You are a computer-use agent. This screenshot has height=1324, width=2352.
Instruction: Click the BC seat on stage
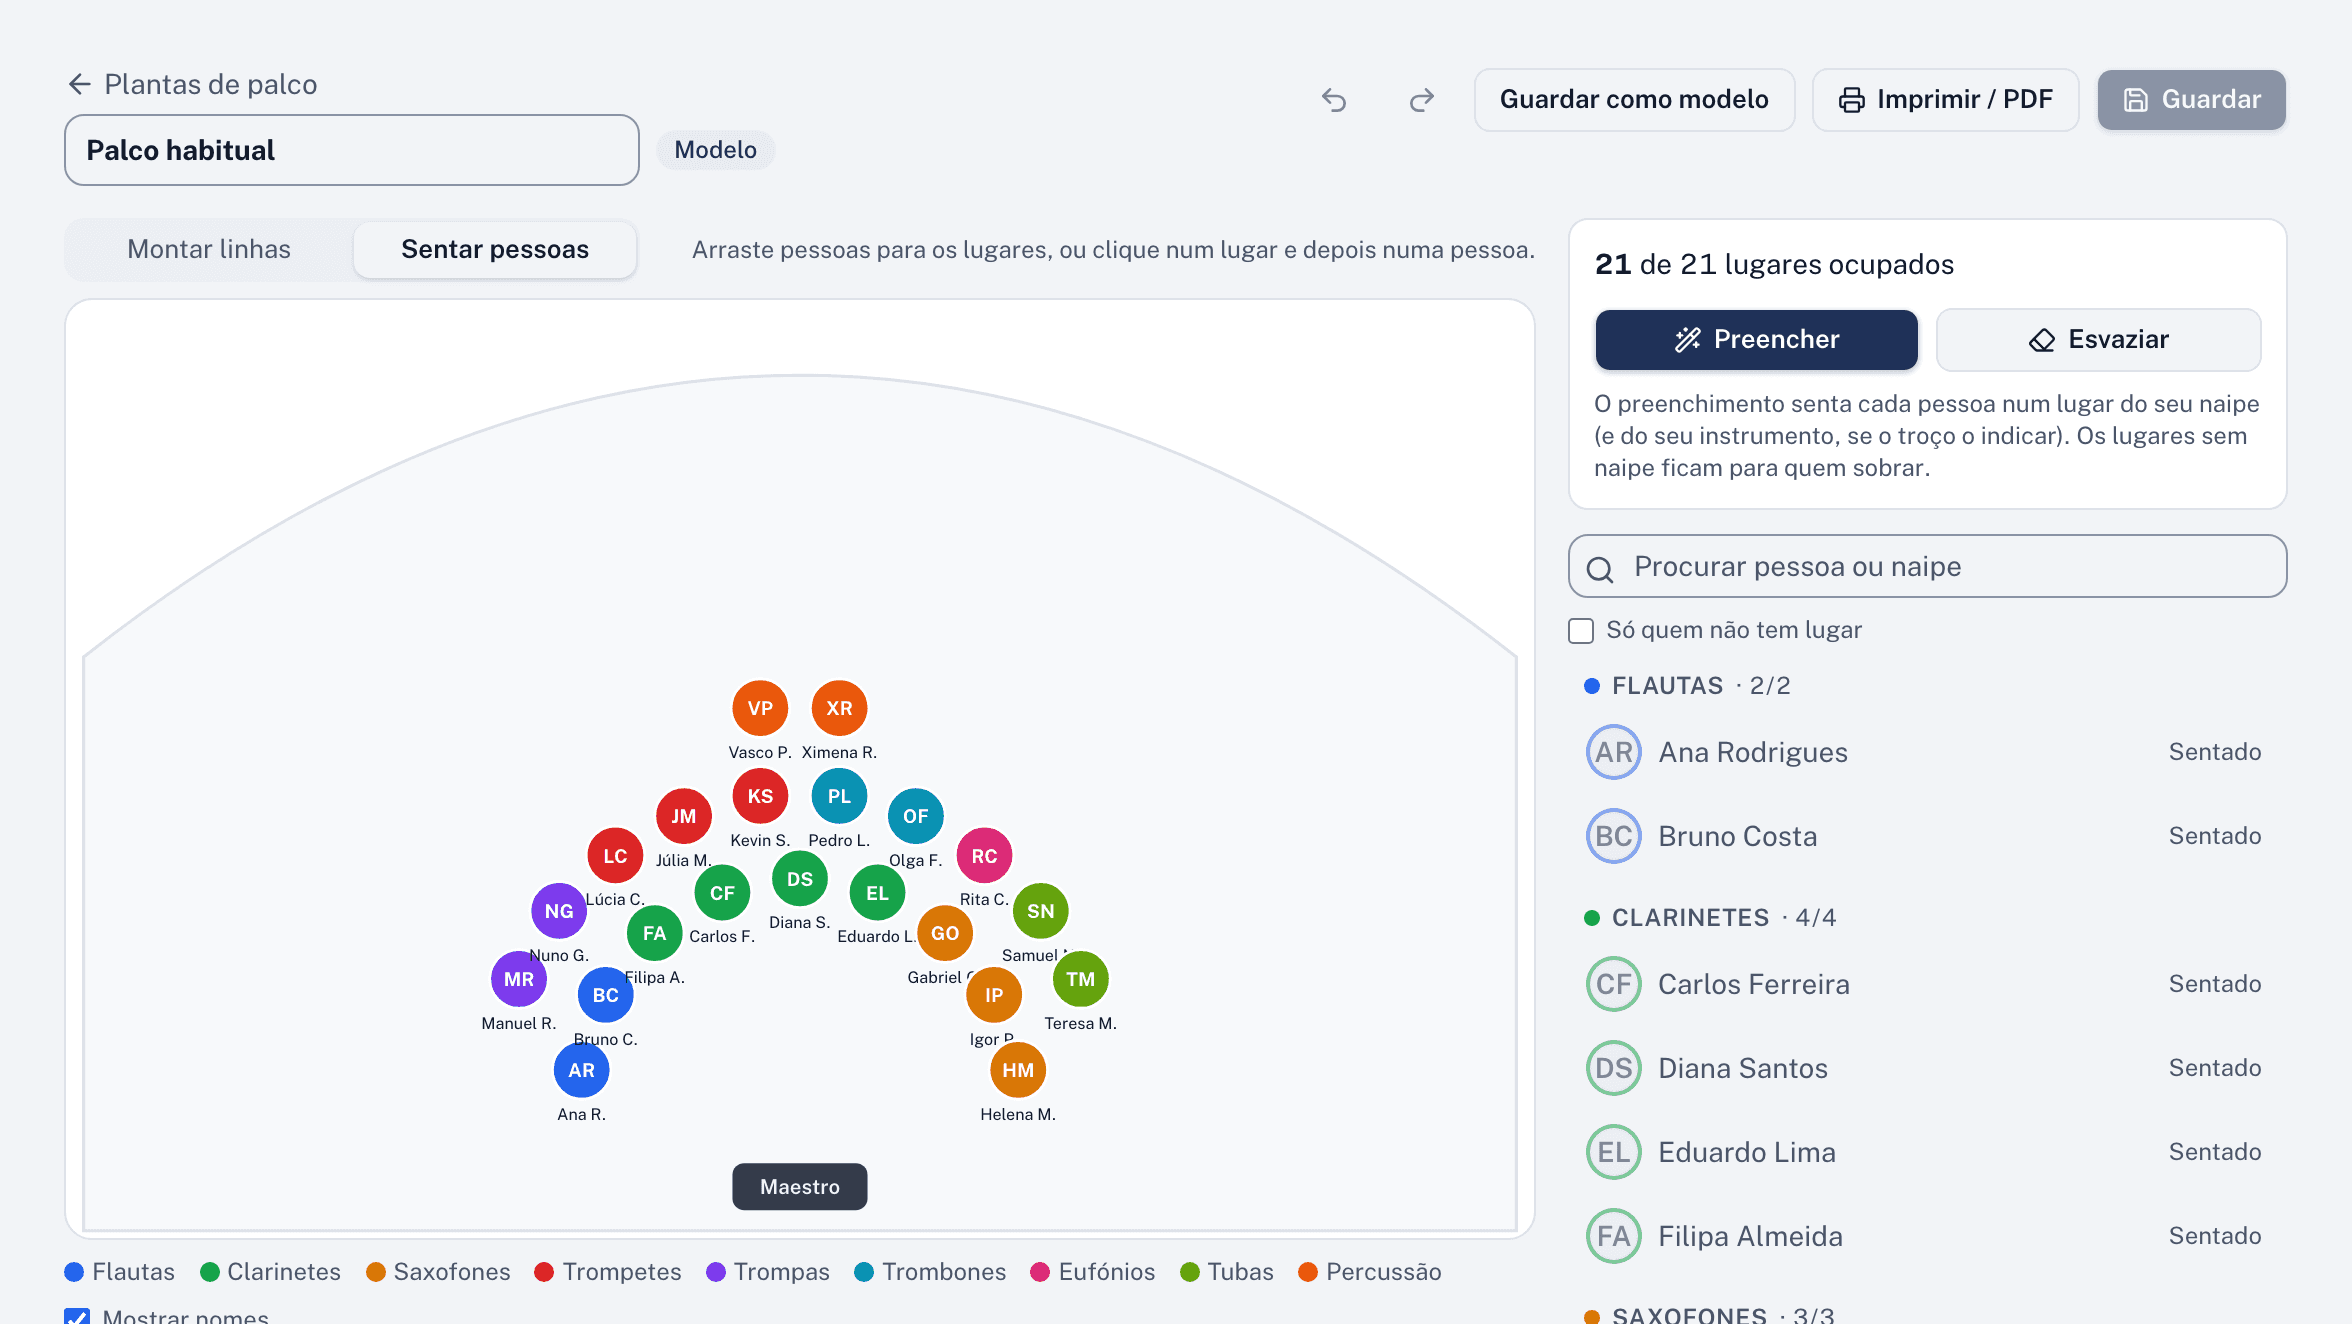point(606,995)
